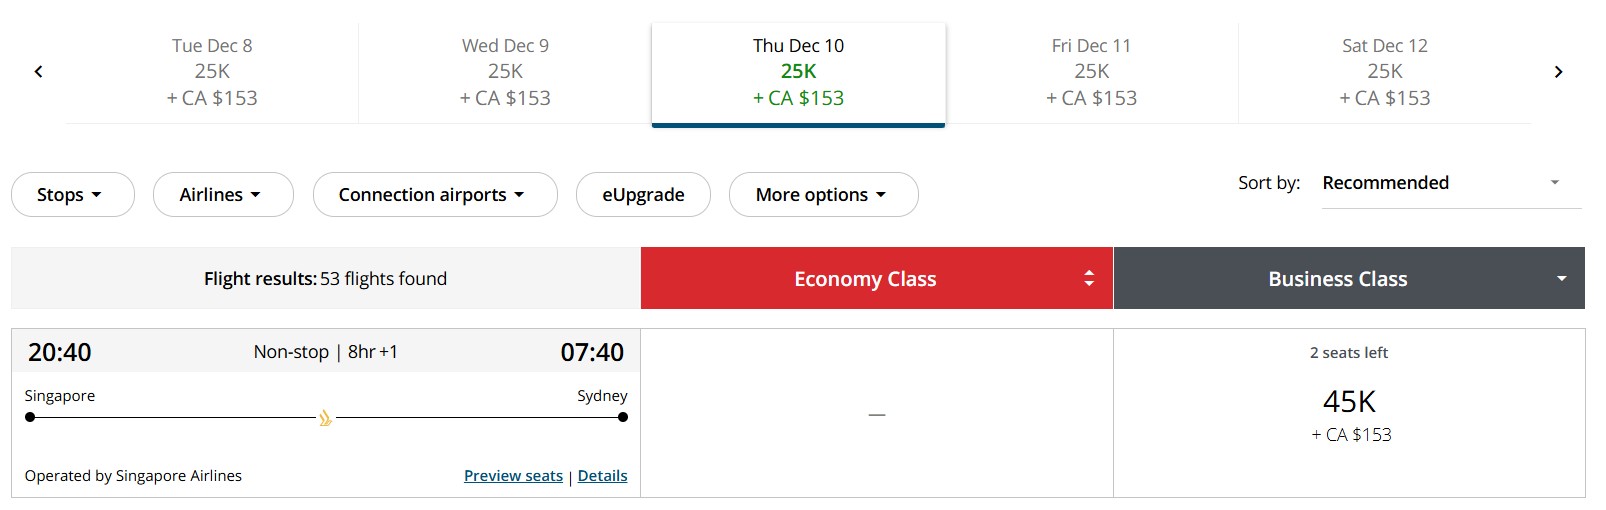Open the Preview seats link
The height and width of the screenshot is (510, 1606).
coord(513,476)
